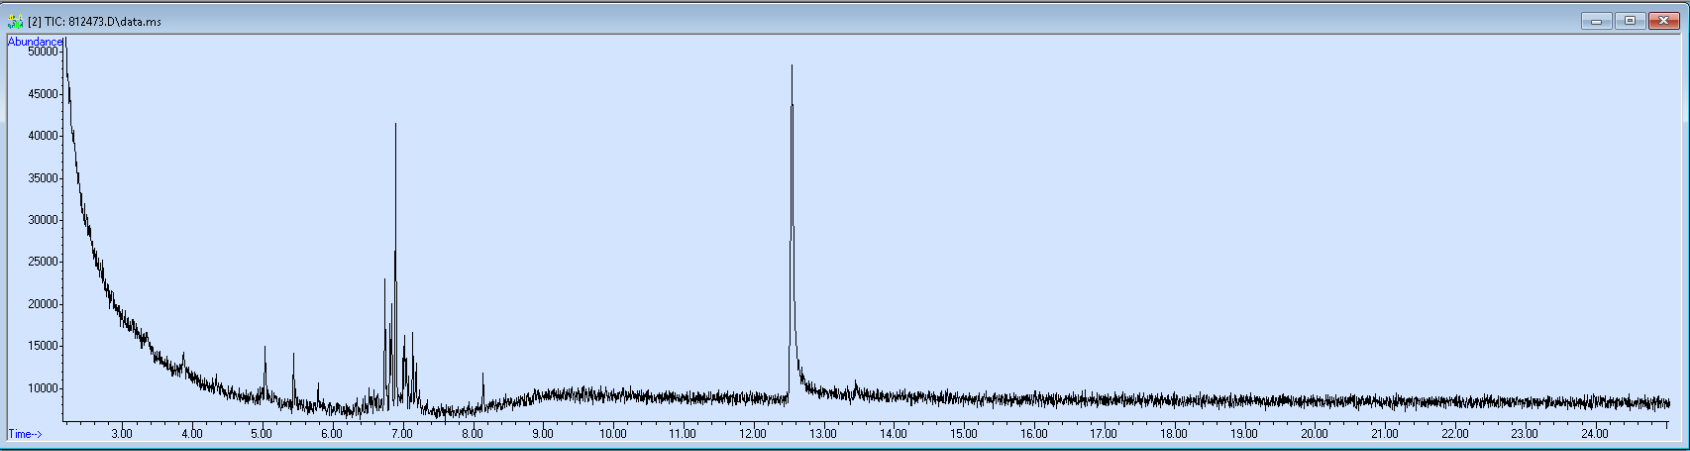This screenshot has height=451, width=1690.
Task: Minimize the TIC chromatogram window
Action: 1596,21
